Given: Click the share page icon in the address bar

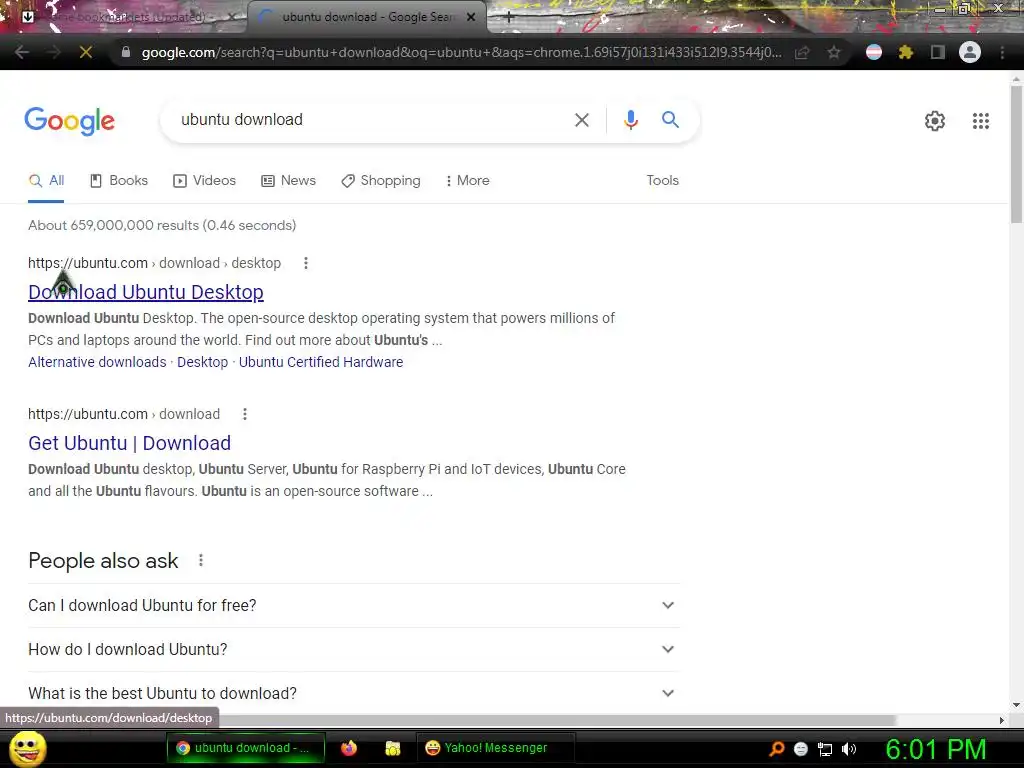Looking at the screenshot, I should click(x=802, y=52).
